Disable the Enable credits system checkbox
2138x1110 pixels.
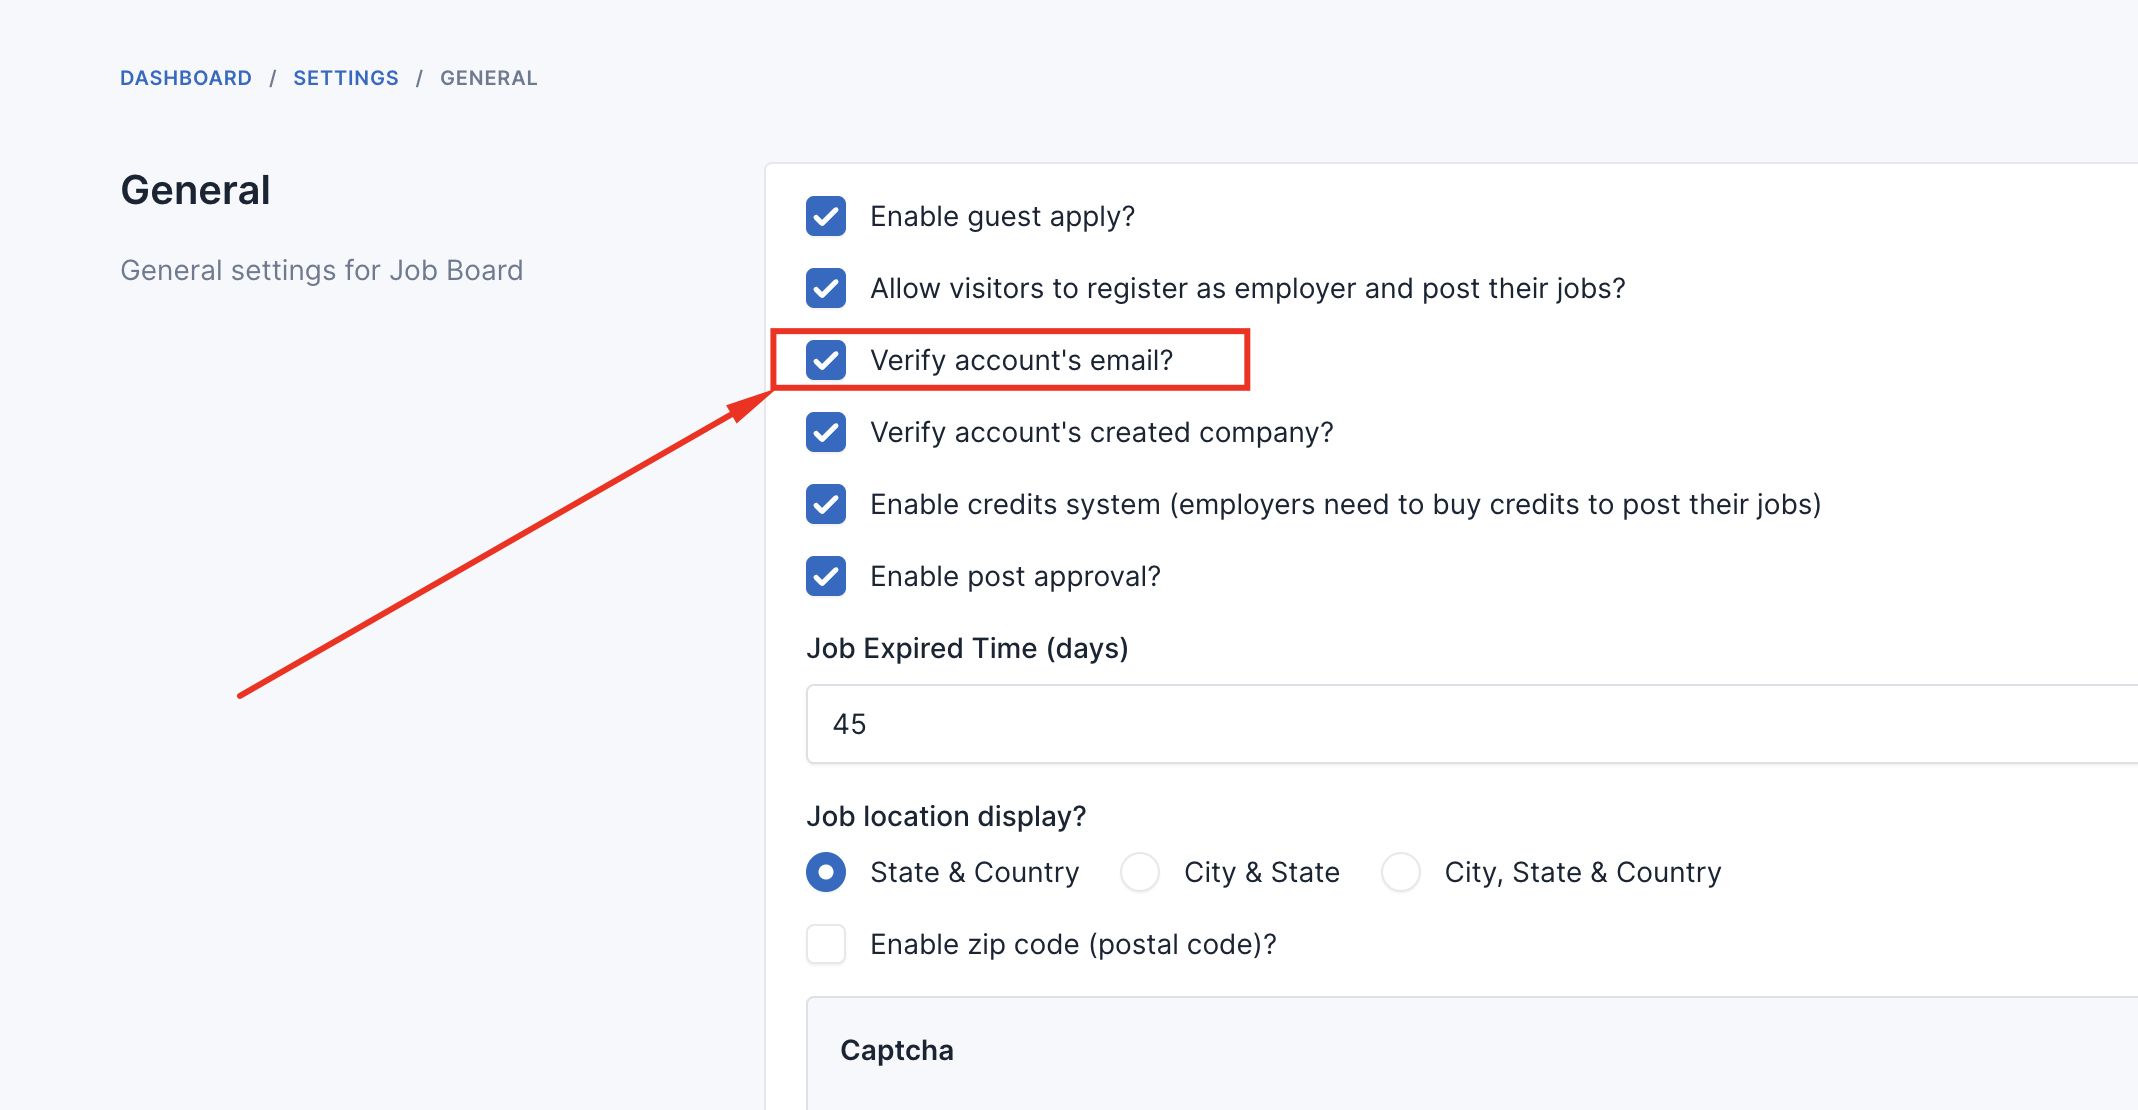[826, 504]
